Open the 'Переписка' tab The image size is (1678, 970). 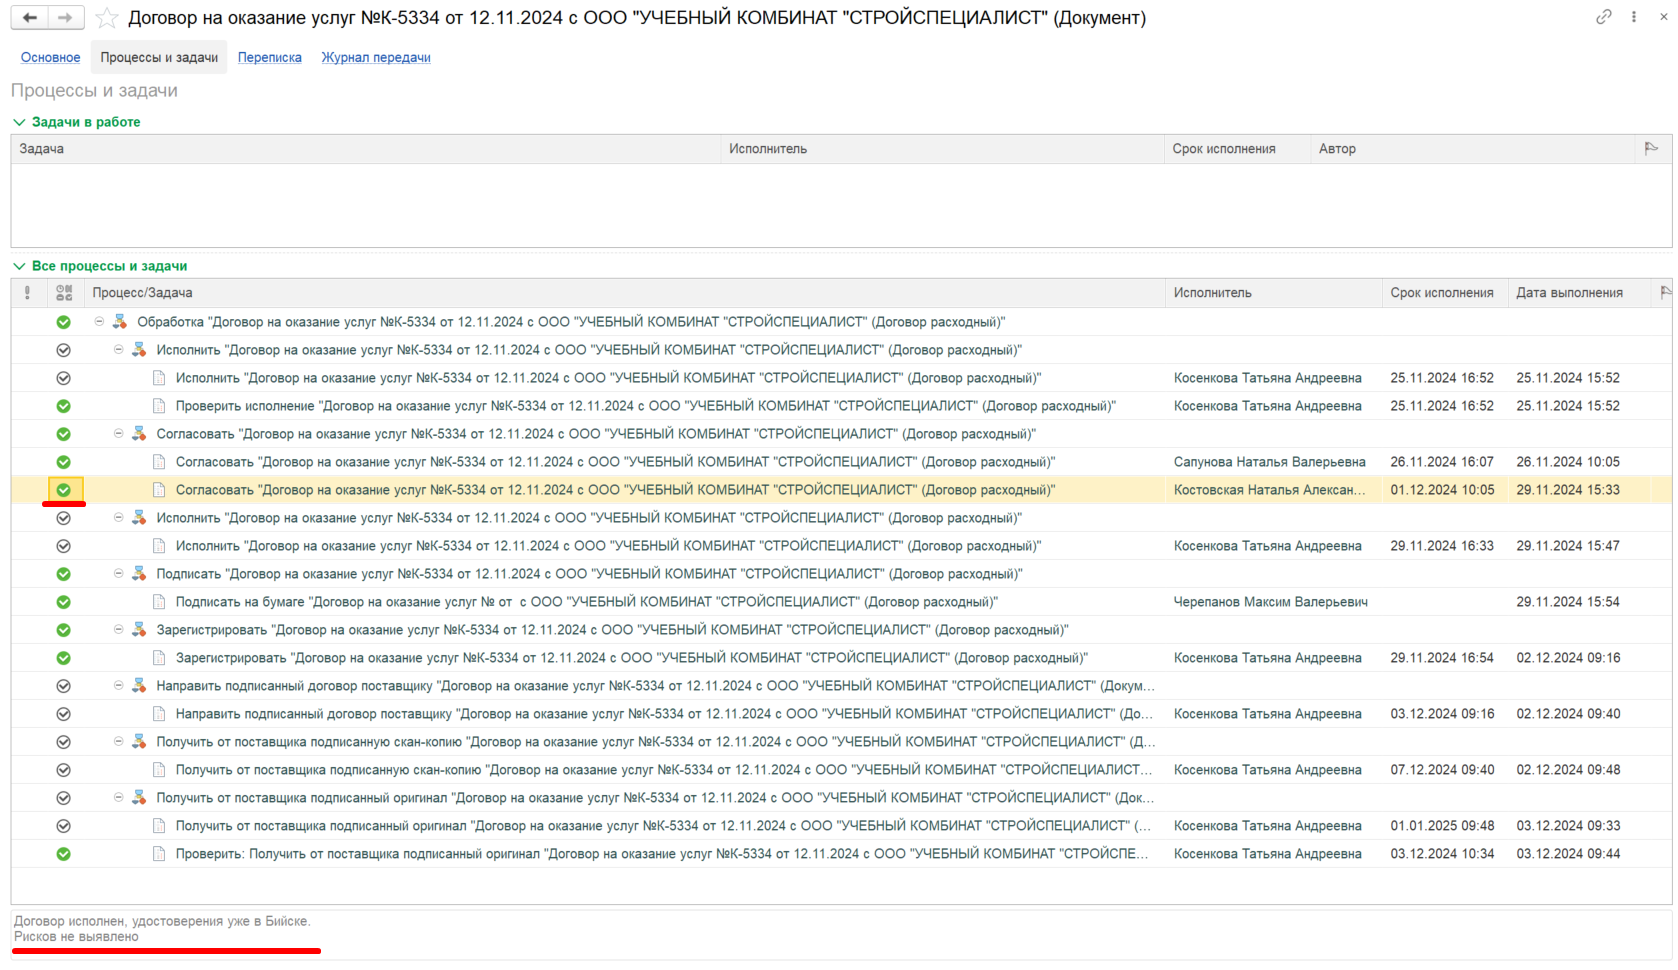(270, 57)
